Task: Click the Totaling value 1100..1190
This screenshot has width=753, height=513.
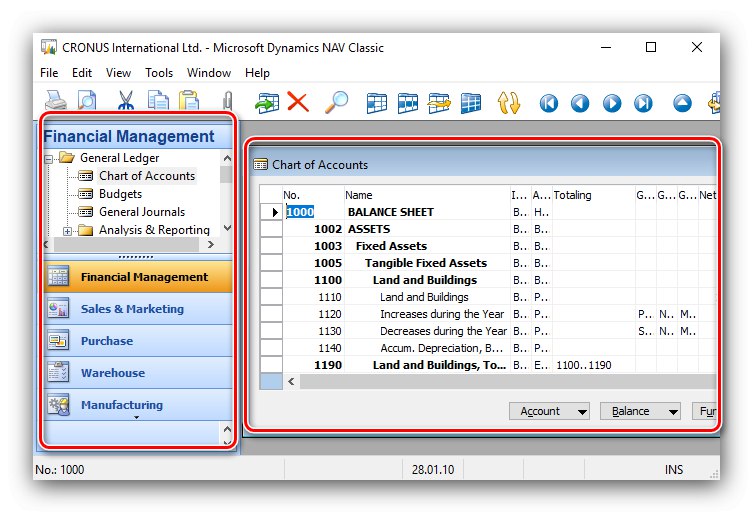Action: pyautogui.click(x=584, y=365)
